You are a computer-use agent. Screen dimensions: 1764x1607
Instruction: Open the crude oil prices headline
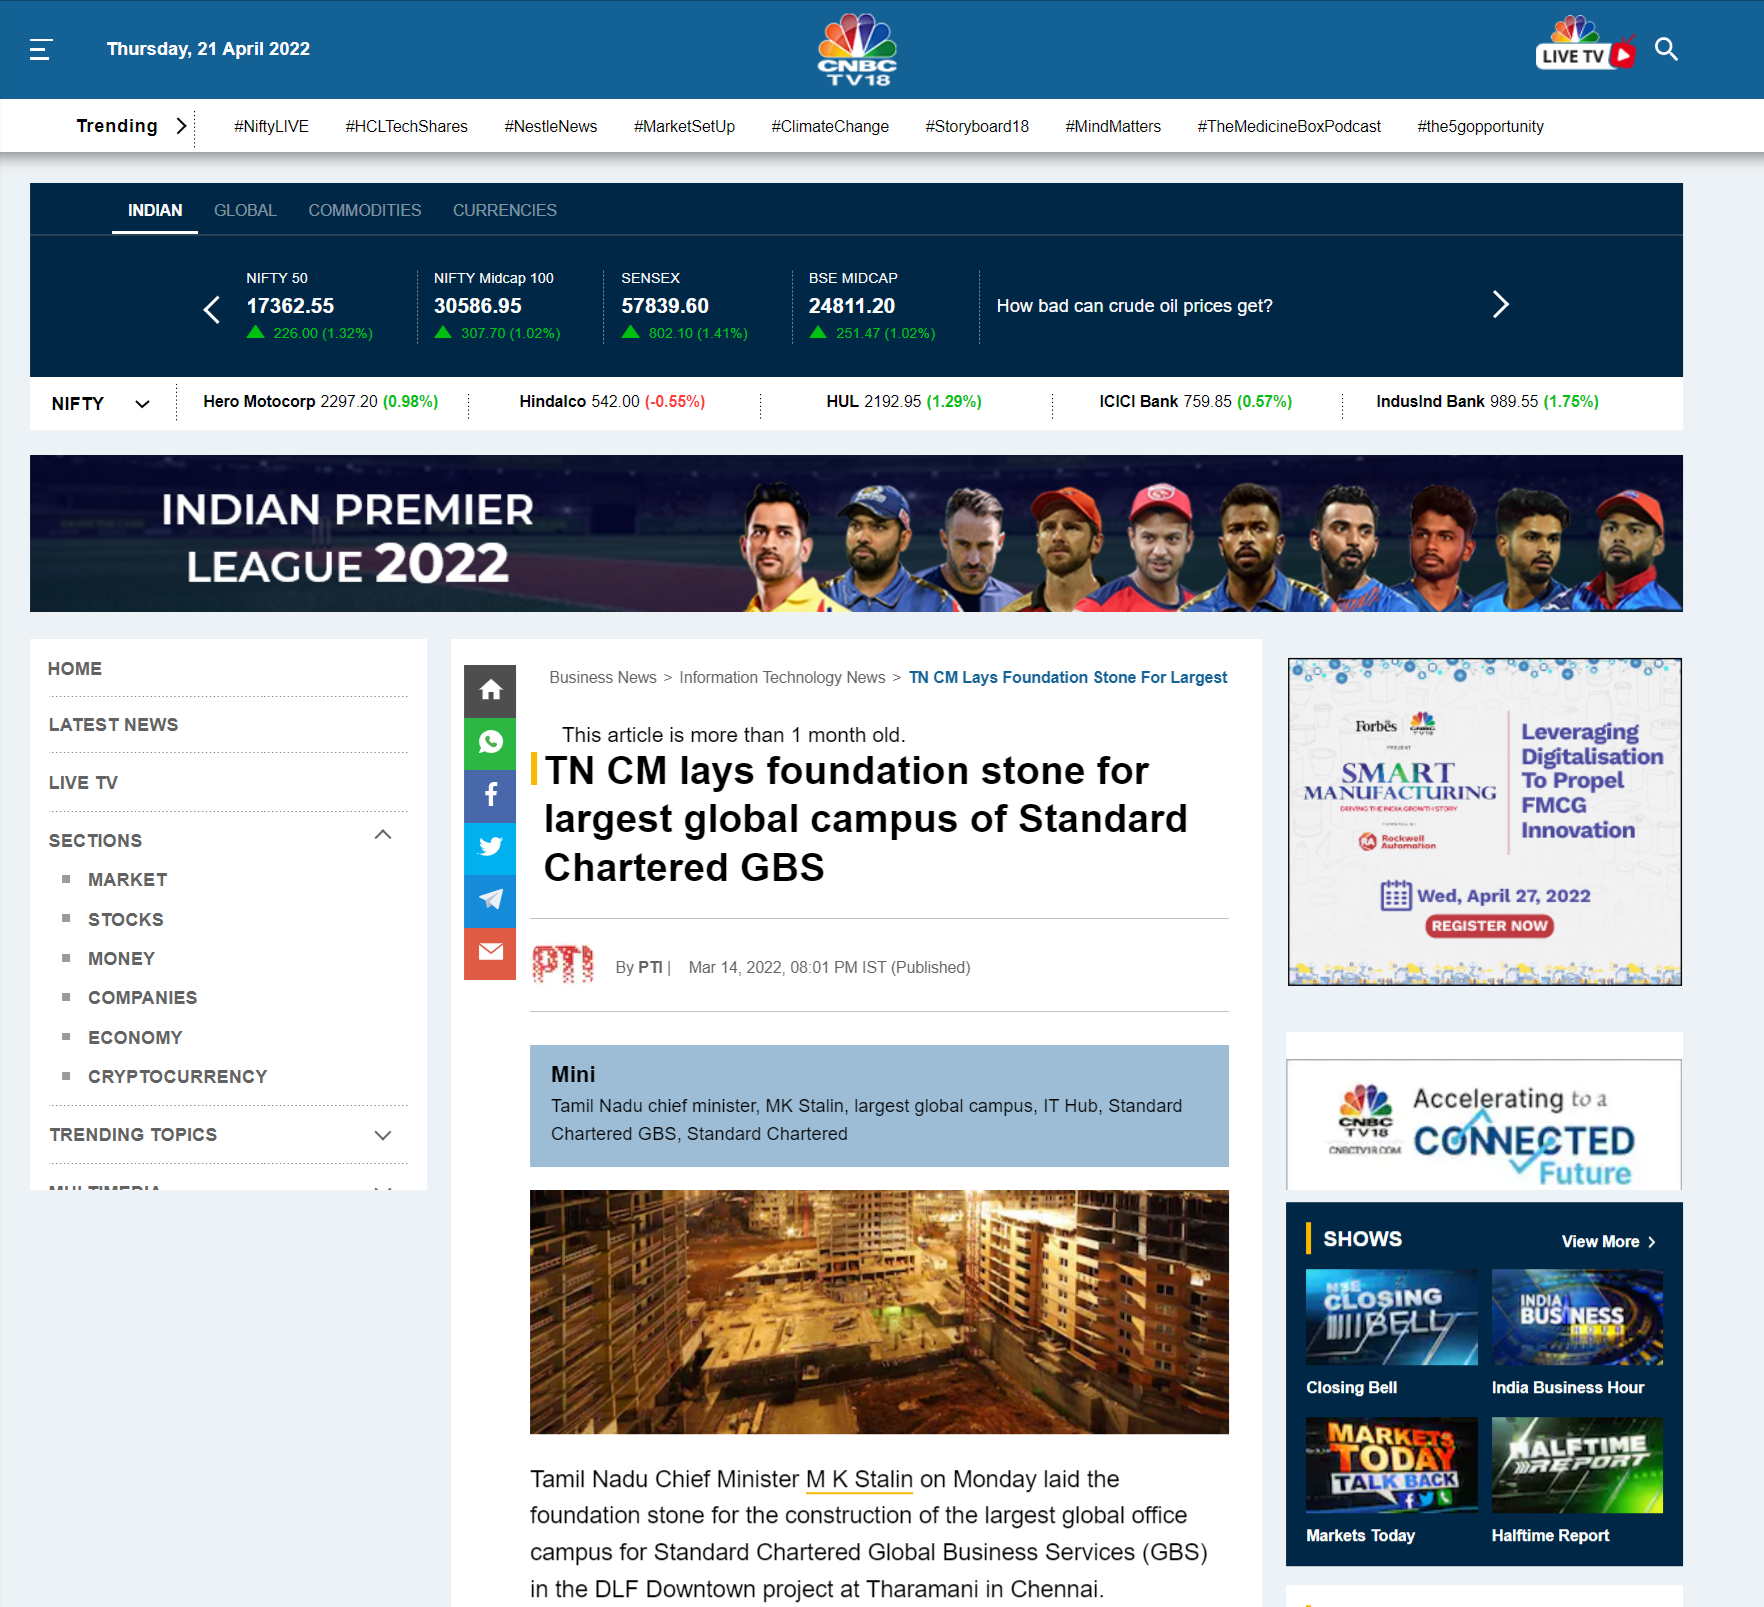pyautogui.click(x=1134, y=306)
